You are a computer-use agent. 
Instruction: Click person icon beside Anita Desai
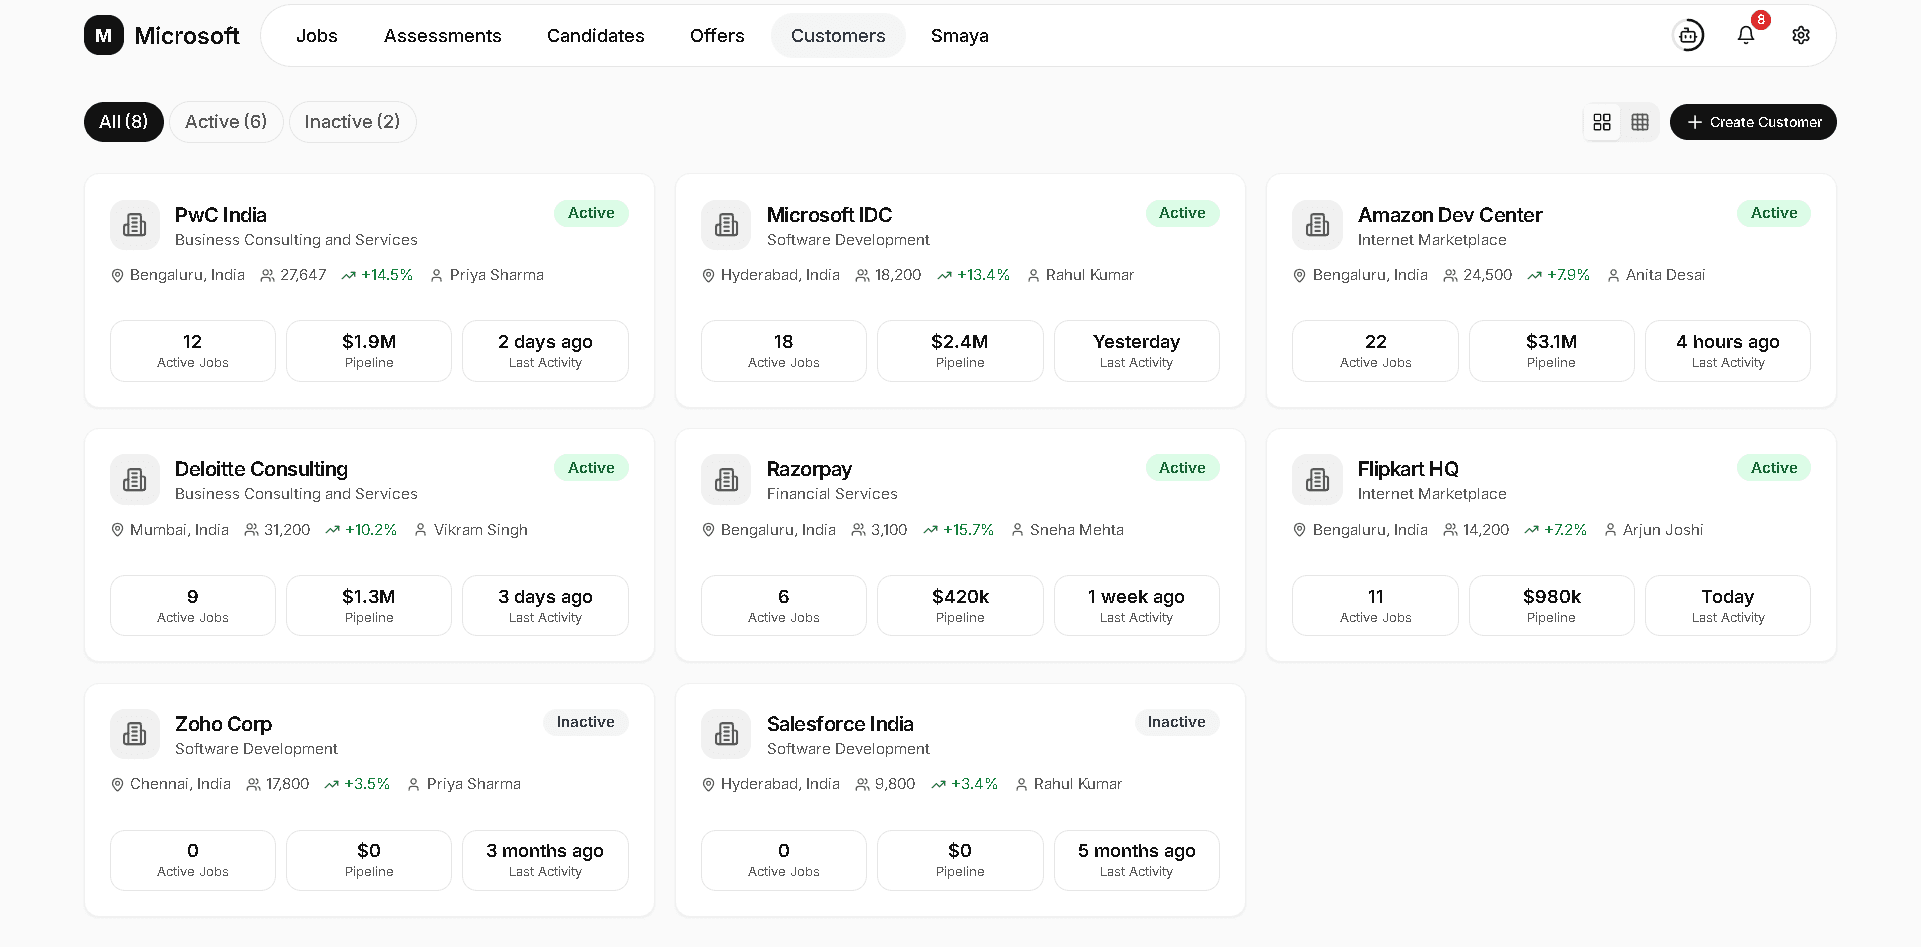tap(1613, 275)
